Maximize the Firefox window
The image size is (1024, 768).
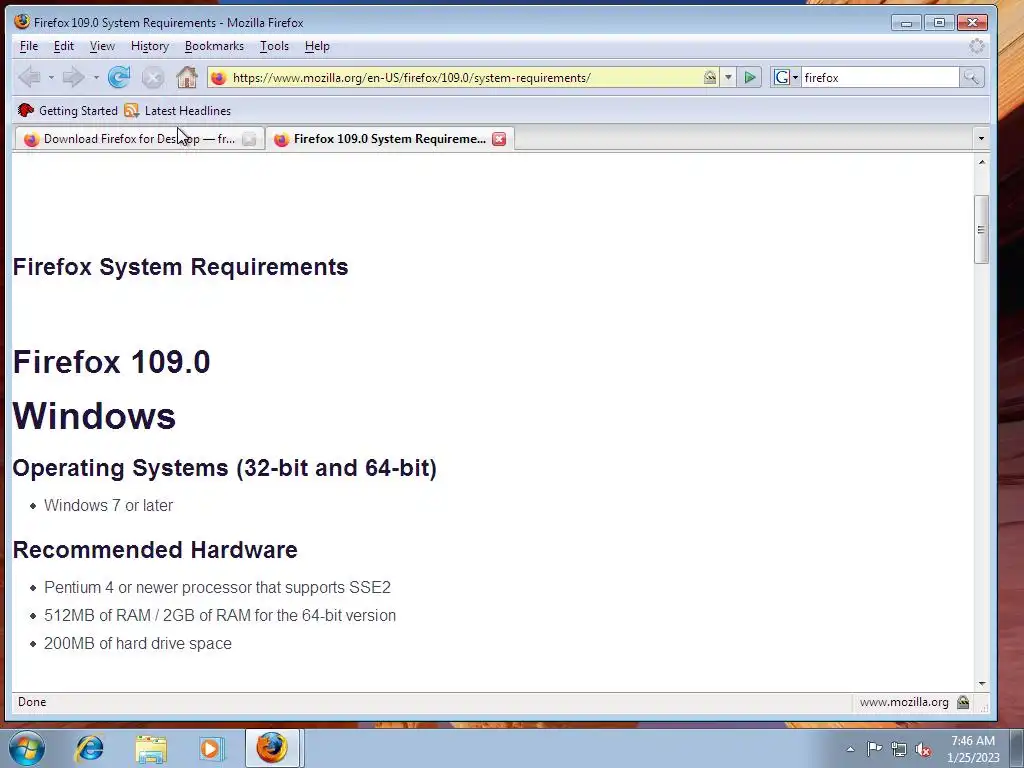939,23
